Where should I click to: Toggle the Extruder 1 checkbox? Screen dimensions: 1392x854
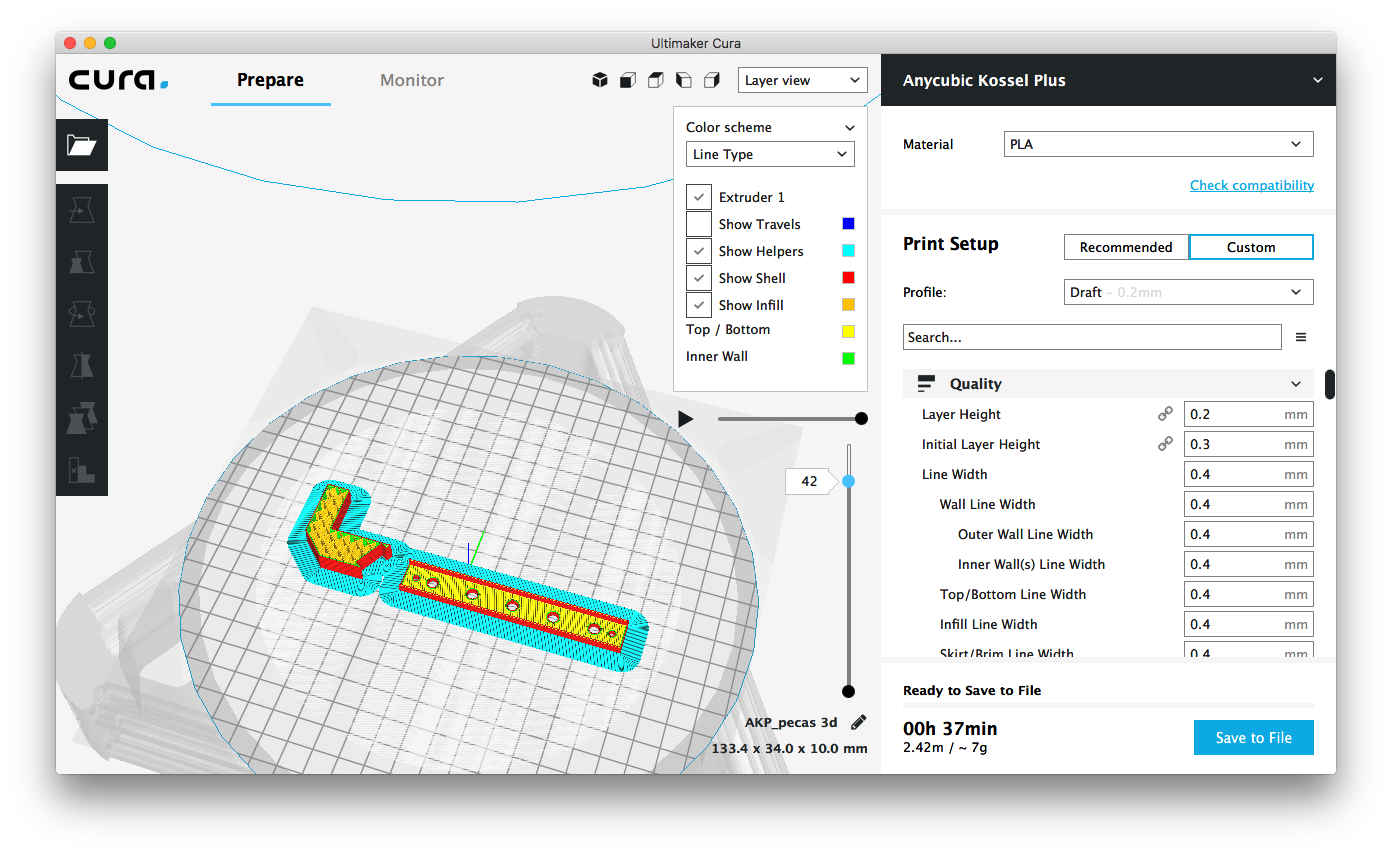click(x=700, y=197)
